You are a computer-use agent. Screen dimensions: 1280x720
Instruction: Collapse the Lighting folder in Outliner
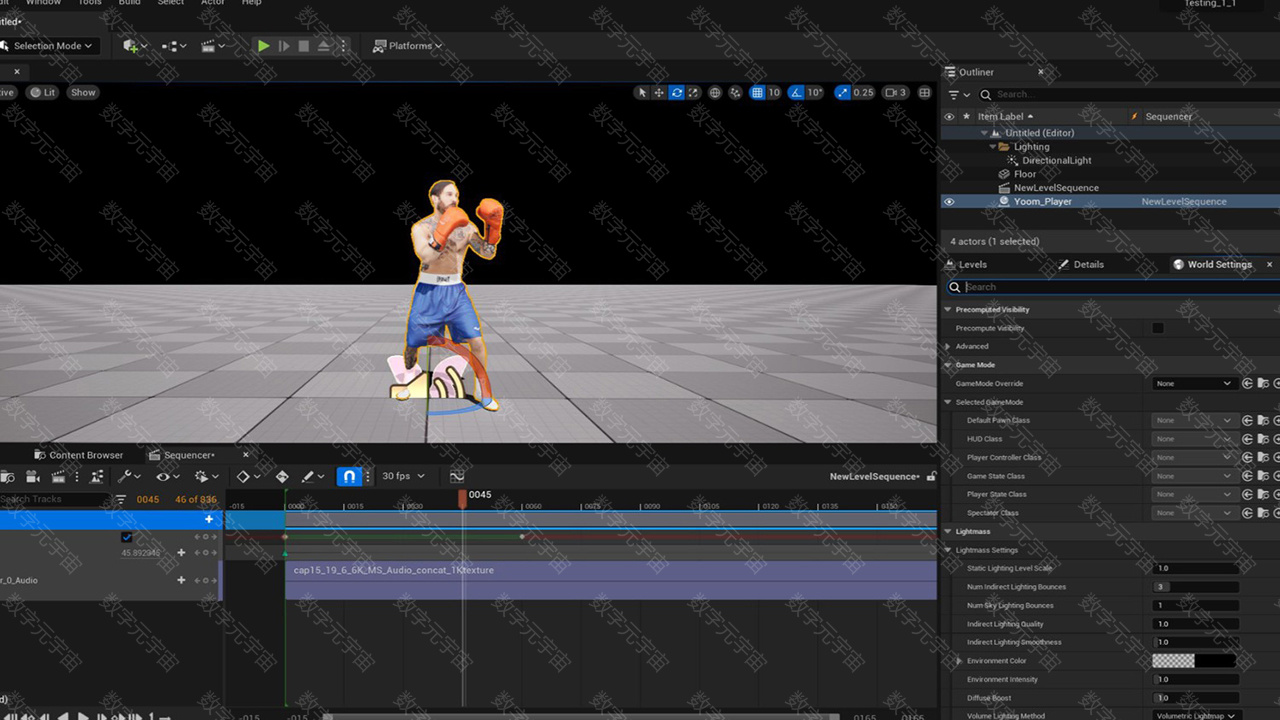pyautogui.click(x=993, y=147)
